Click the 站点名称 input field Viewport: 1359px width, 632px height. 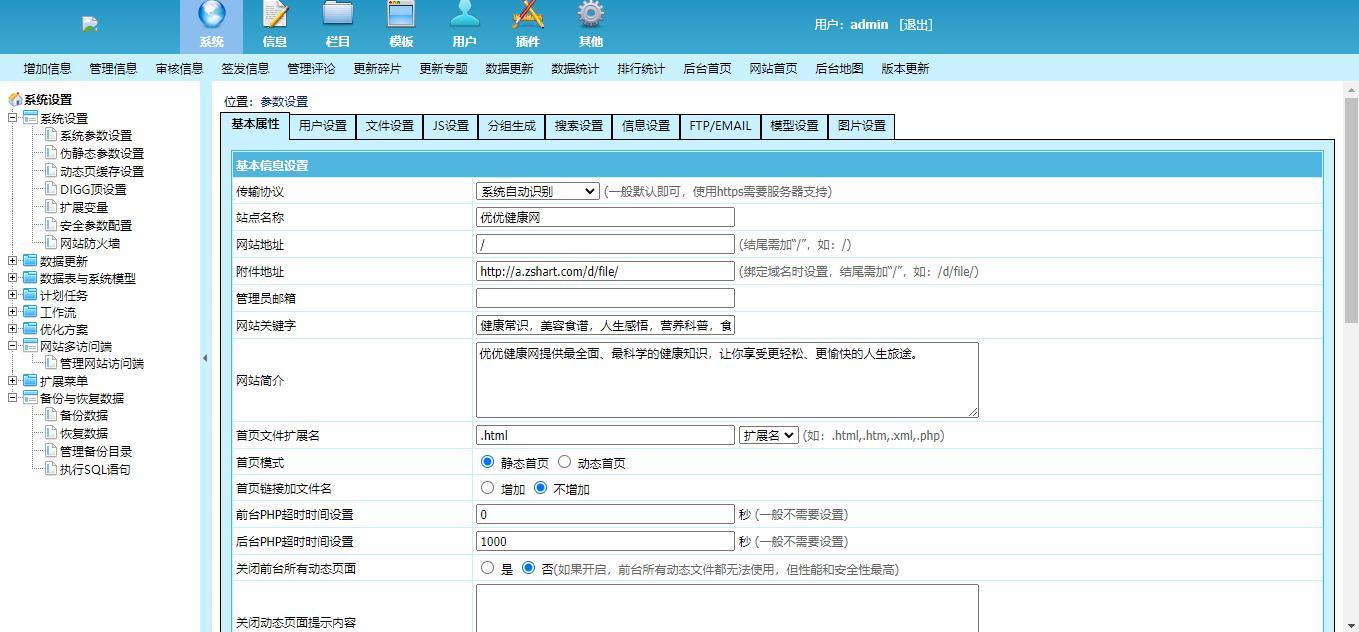click(605, 217)
